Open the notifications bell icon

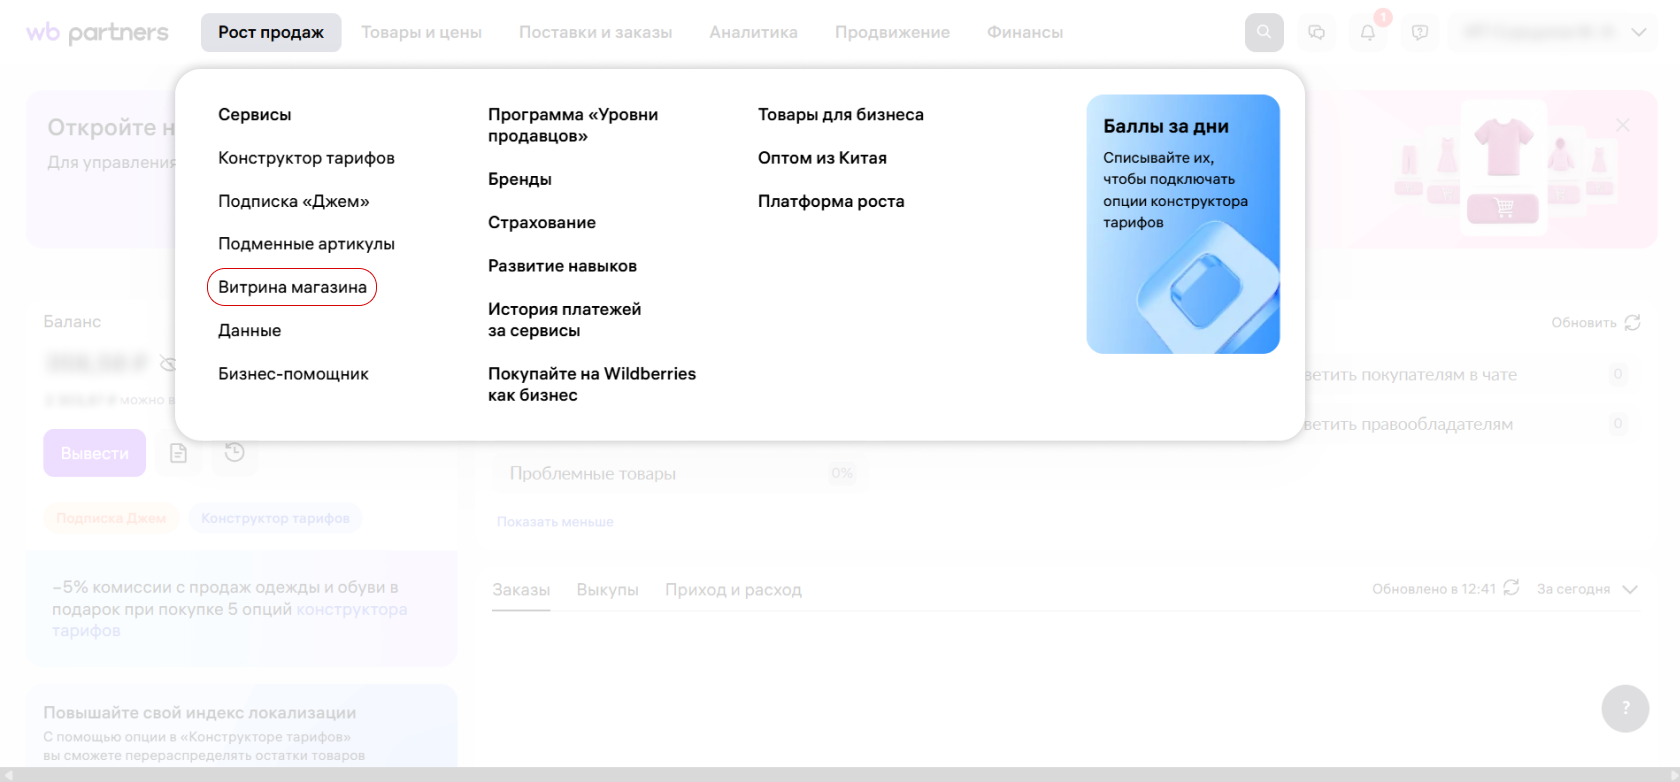click(1368, 32)
